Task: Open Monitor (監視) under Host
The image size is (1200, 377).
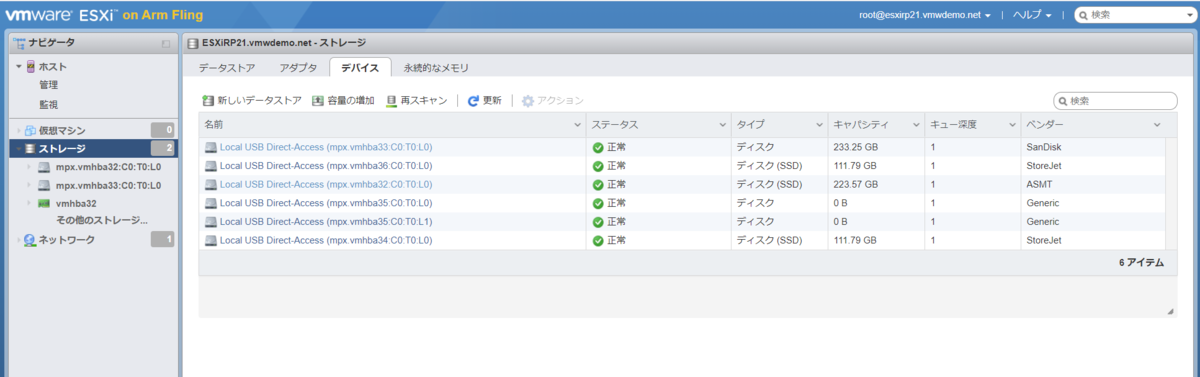Action: point(49,104)
